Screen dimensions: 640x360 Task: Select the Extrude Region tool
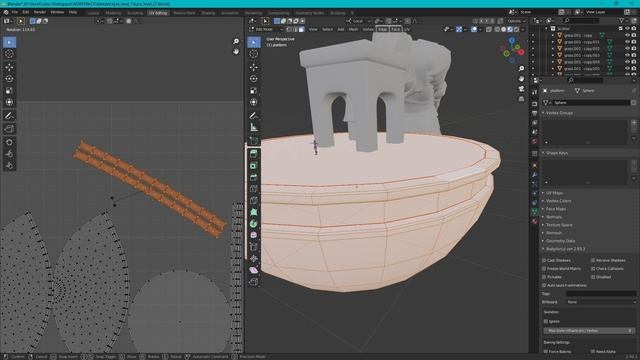pos(253,154)
